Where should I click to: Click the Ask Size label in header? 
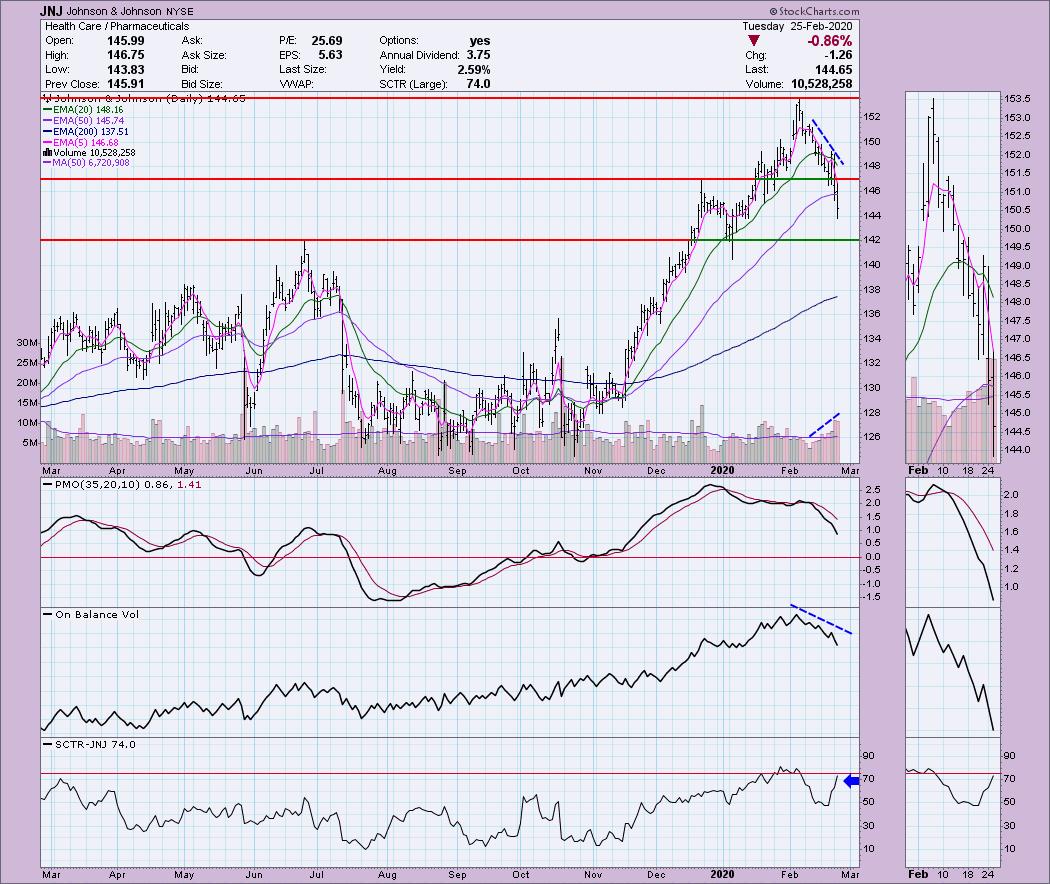pyautogui.click(x=204, y=55)
